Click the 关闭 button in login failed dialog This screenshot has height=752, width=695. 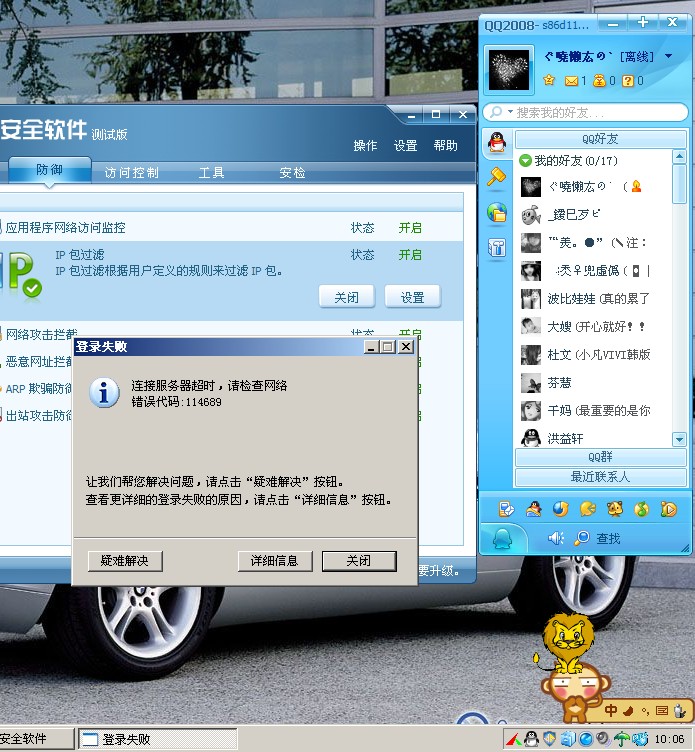click(359, 561)
